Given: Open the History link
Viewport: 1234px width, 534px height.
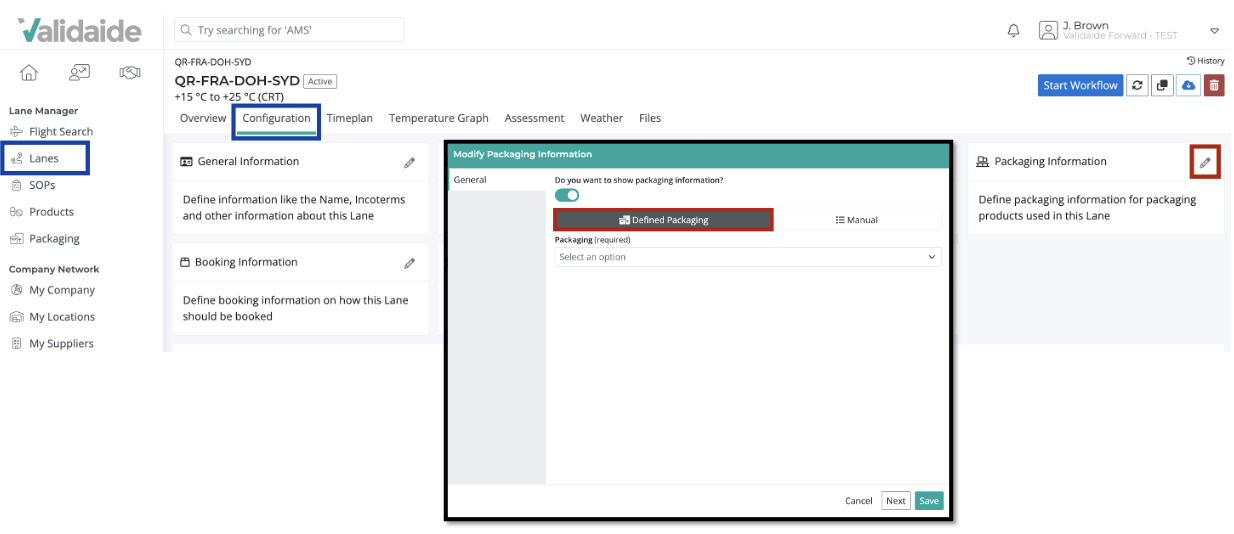Looking at the screenshot, I should [1205, 61].
